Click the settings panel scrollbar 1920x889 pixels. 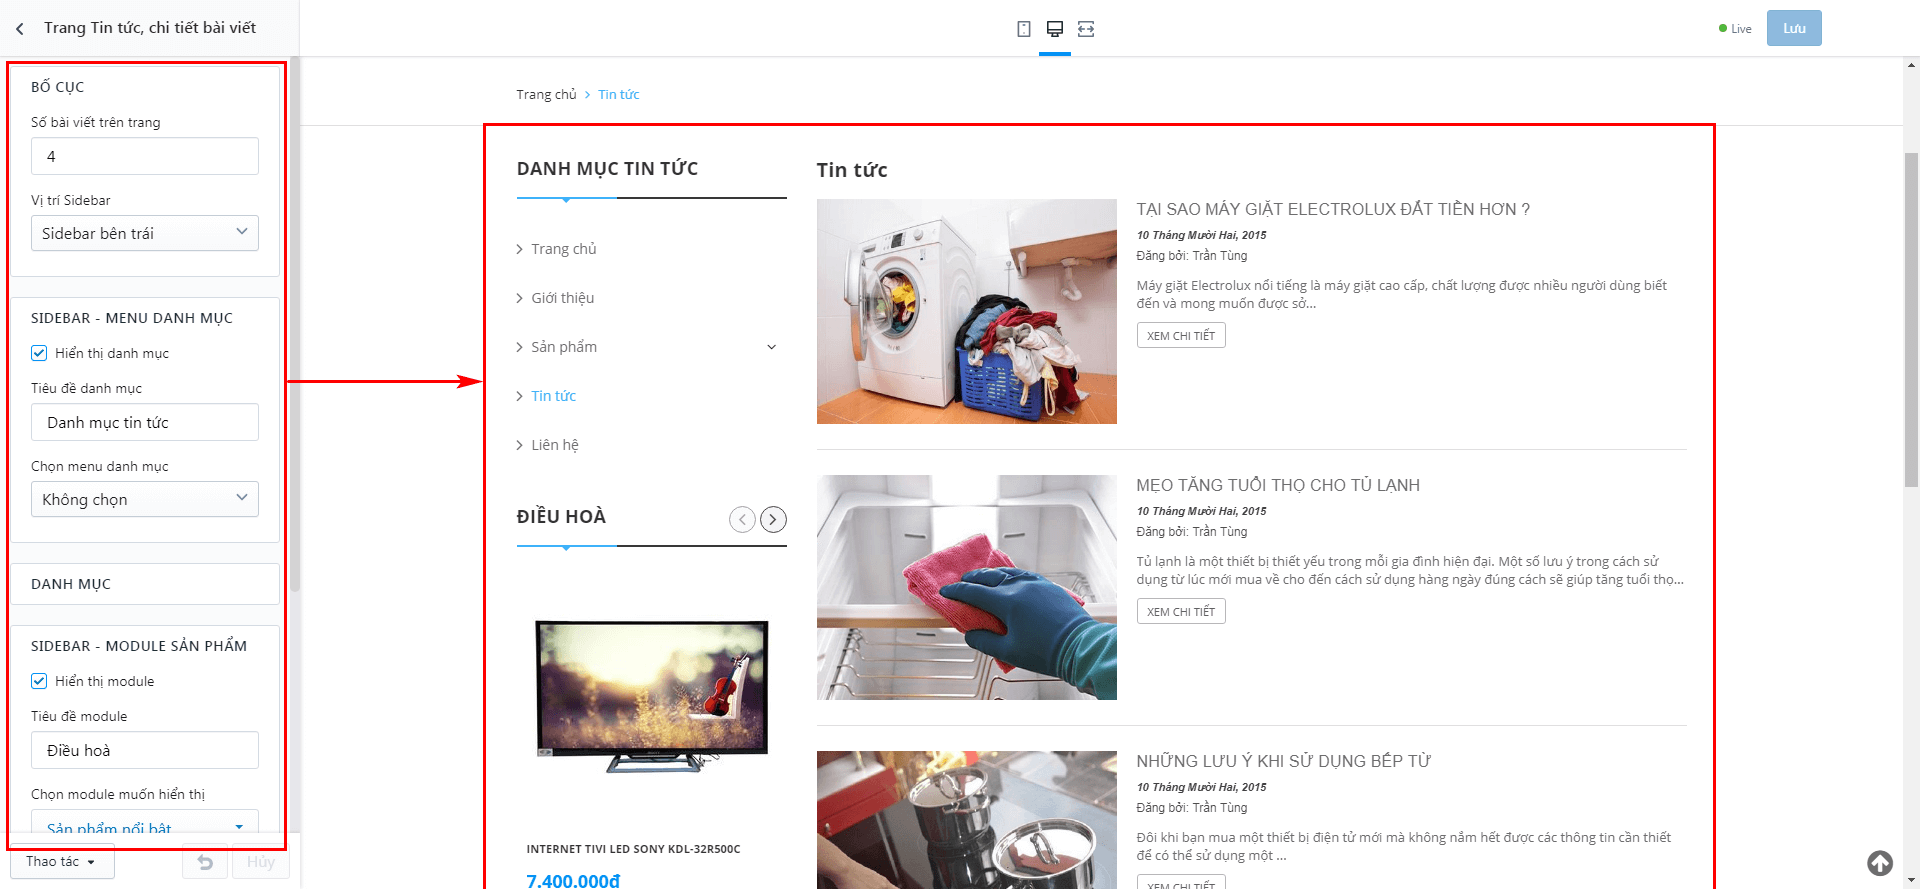tap(295, 325)
